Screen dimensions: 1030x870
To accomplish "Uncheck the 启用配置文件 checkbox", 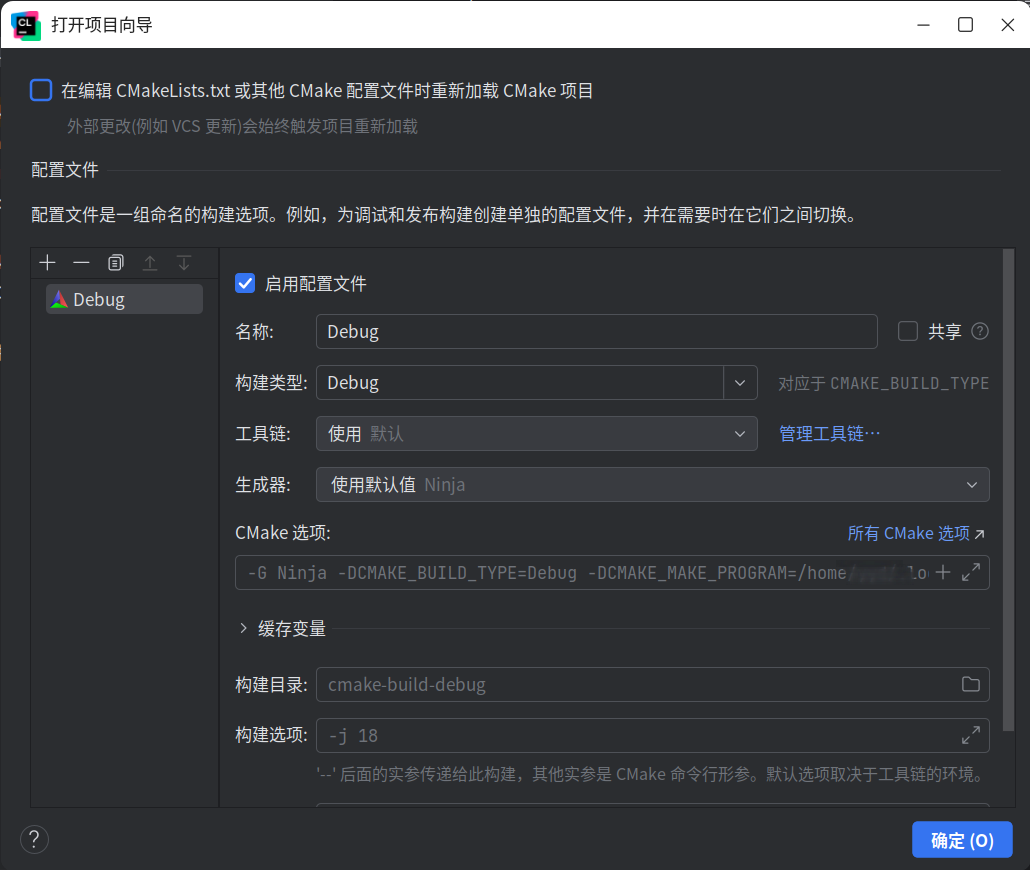I will 245,284.
